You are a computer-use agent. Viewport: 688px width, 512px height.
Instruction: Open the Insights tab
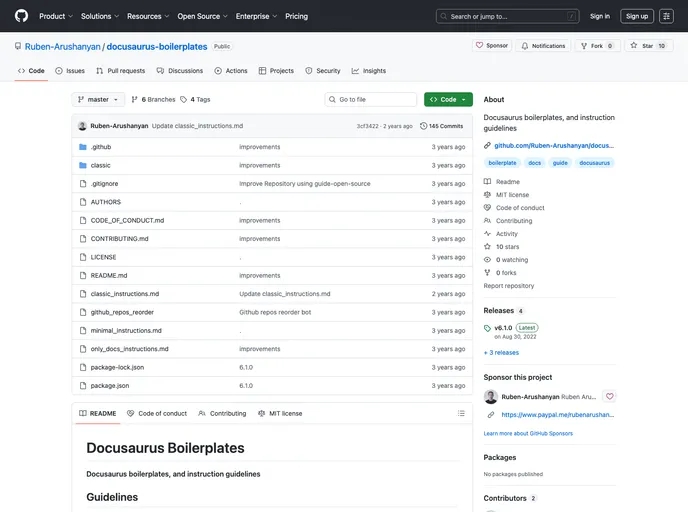pyautogui.click(x=369, y=71)
